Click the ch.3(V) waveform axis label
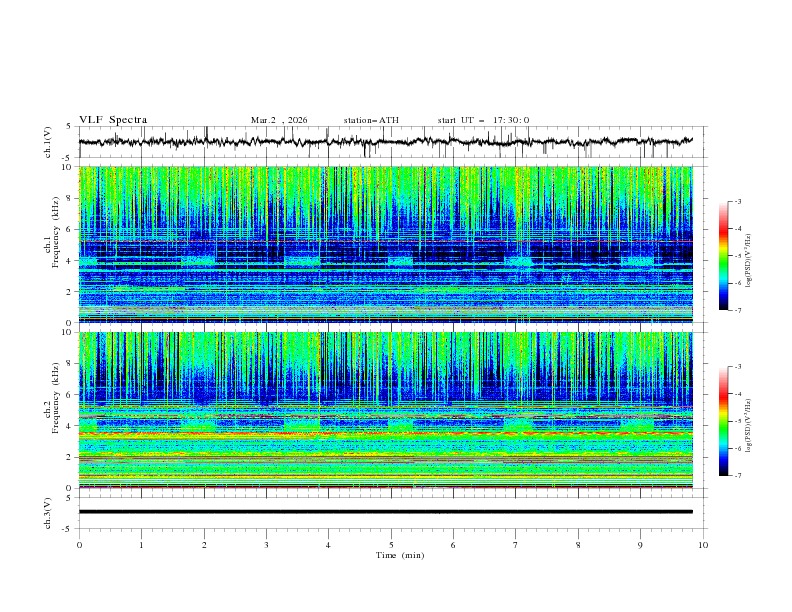The image size is (792, 612). (x=48, y=513)
